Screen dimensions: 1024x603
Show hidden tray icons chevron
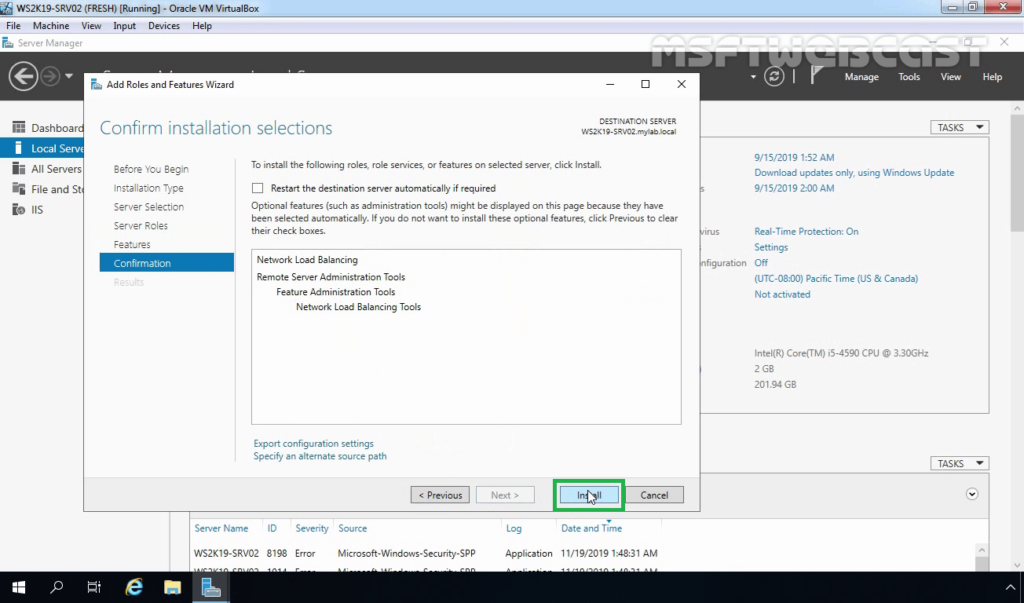[x=1010, y=587]
